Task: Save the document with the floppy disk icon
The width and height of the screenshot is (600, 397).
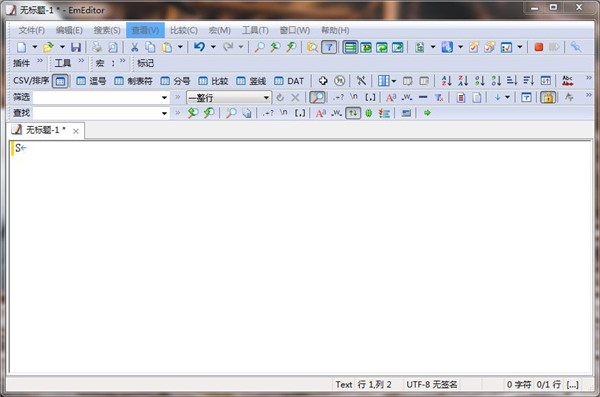Action: [76, 47]
